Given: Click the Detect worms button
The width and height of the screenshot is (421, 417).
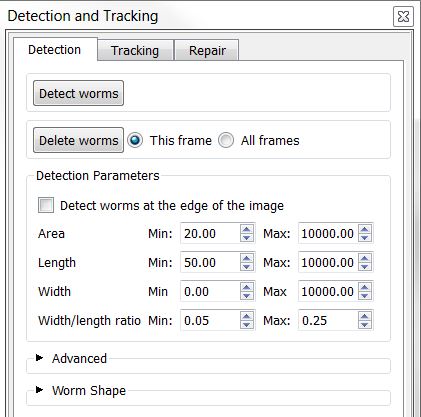Looking at the screenshot, I should coord(78,93).
